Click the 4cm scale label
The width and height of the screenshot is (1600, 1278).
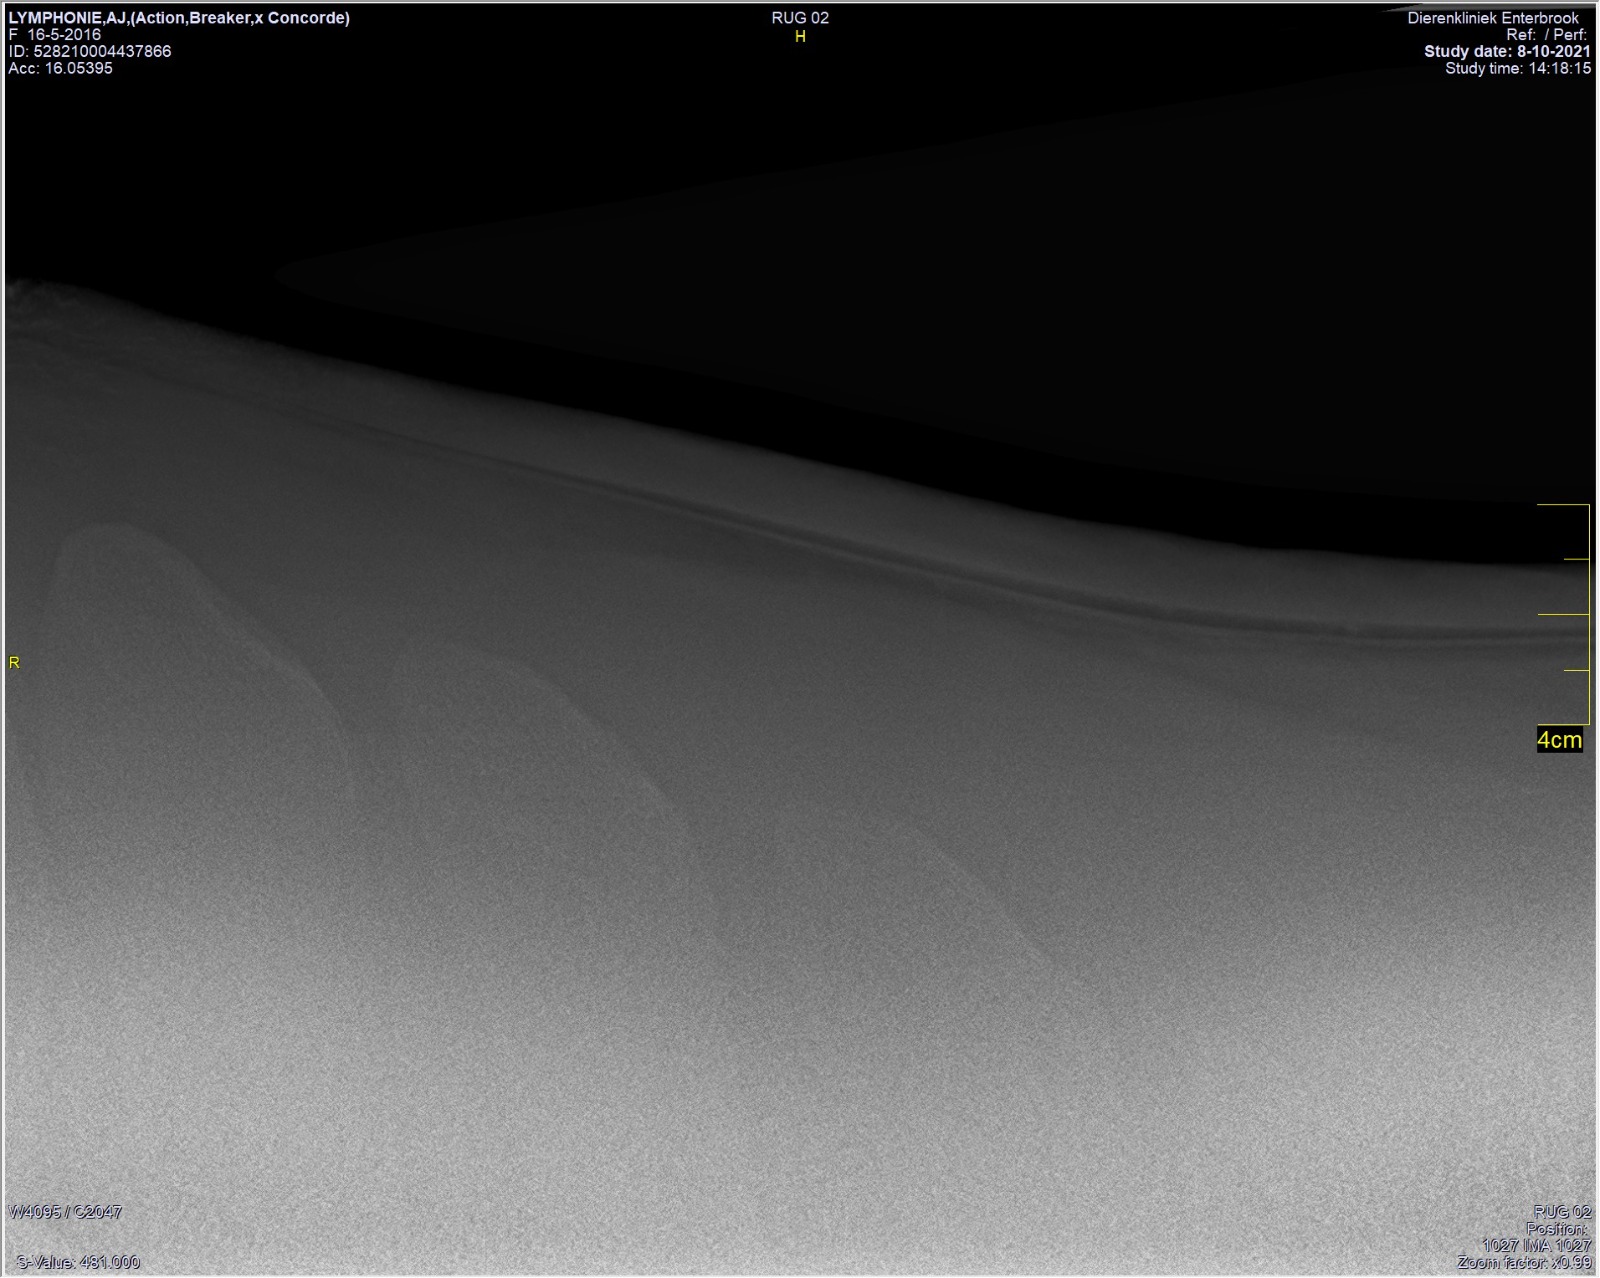click(x=1560, y=740)
